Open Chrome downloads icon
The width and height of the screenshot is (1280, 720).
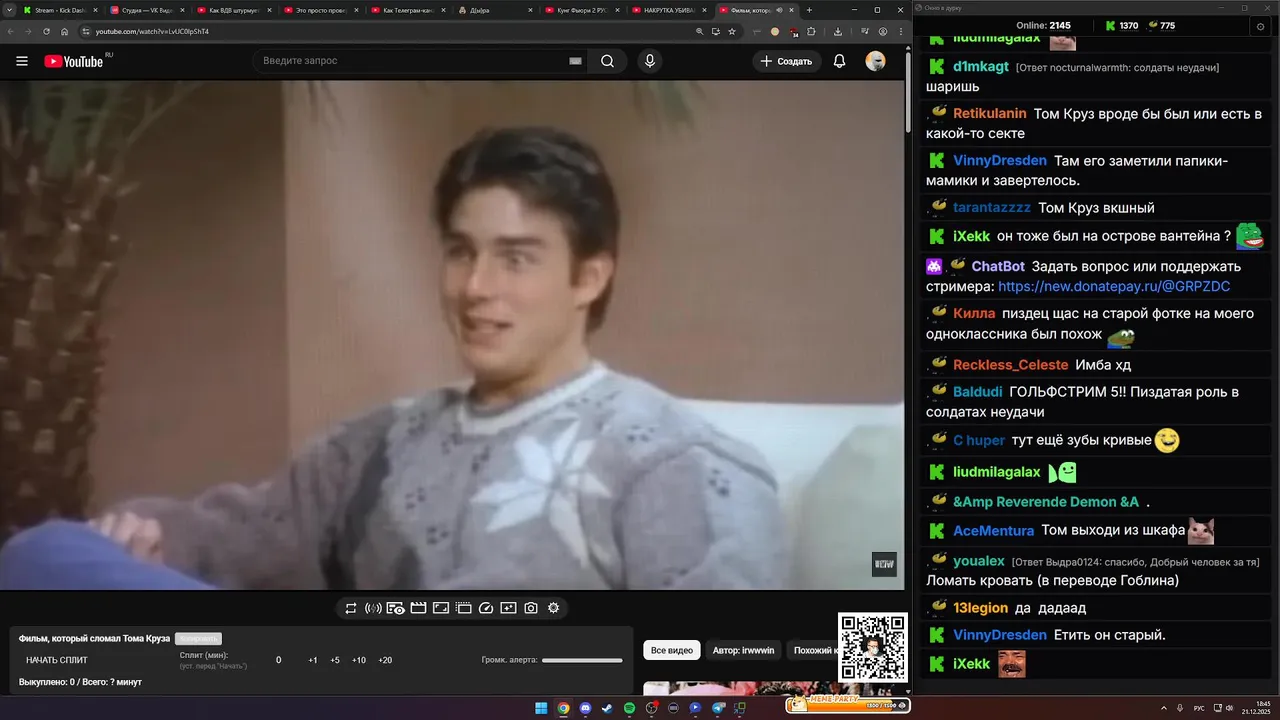point(838,31)
